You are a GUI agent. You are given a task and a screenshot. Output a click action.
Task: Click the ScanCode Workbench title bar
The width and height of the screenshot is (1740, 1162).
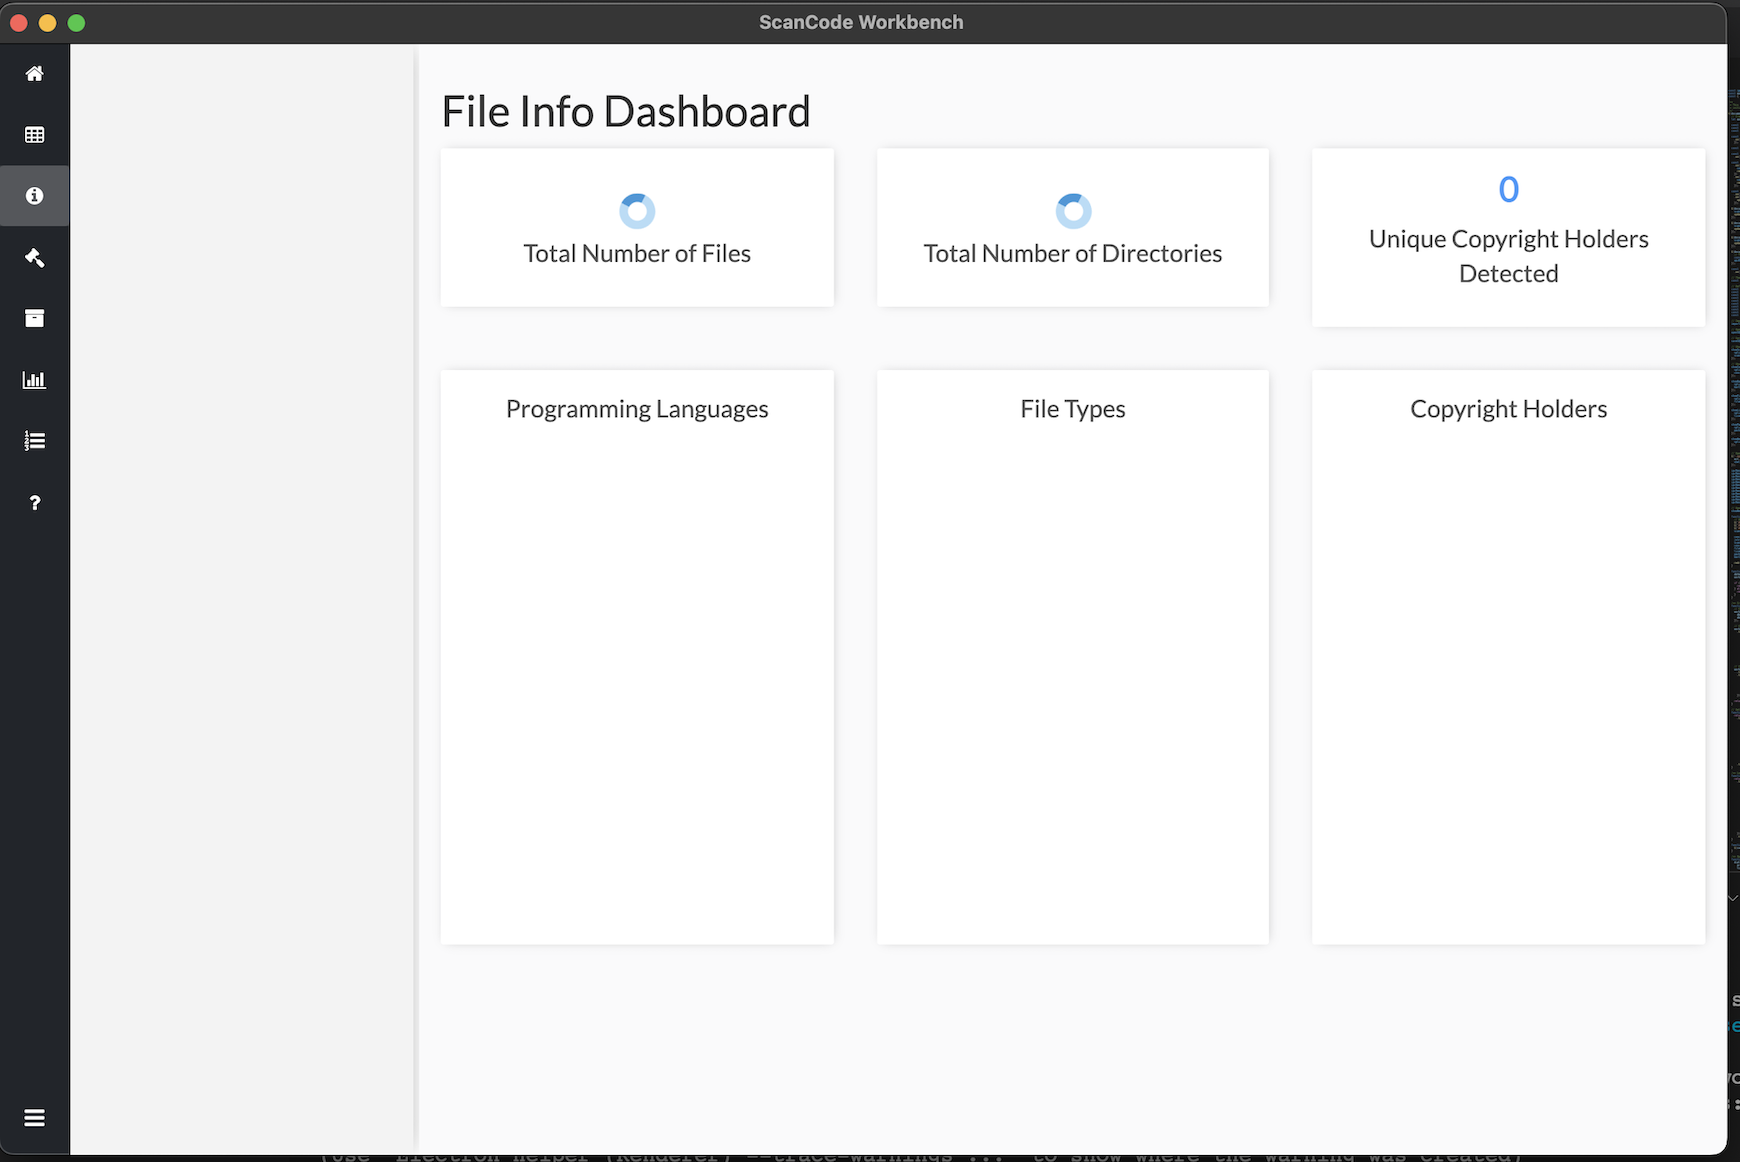[861, 22]
